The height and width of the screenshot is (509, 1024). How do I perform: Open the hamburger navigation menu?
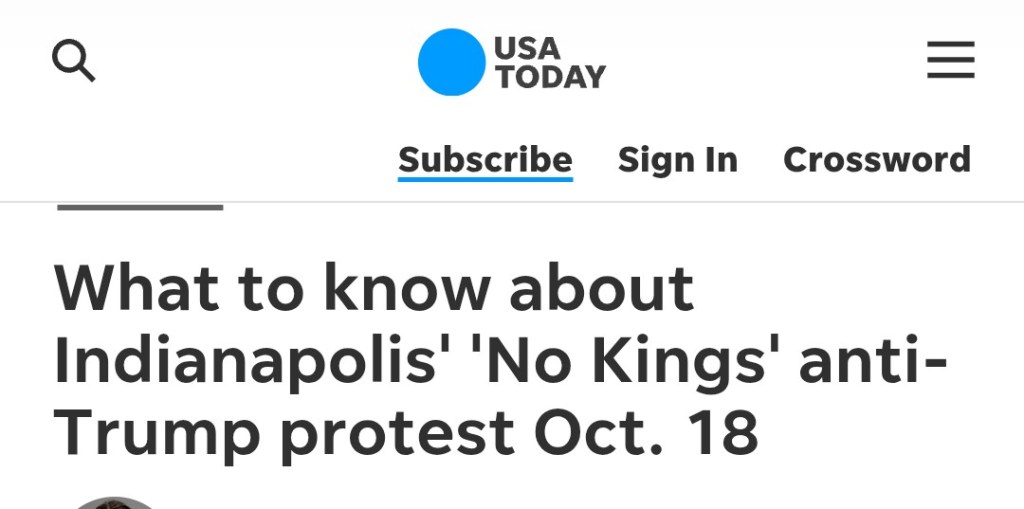pos(950,61)
